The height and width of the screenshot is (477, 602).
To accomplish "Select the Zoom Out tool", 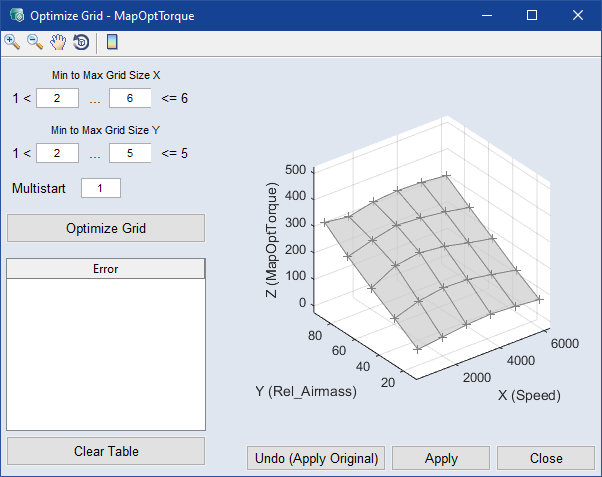I will pyautogui.click(x=35, y=41).
